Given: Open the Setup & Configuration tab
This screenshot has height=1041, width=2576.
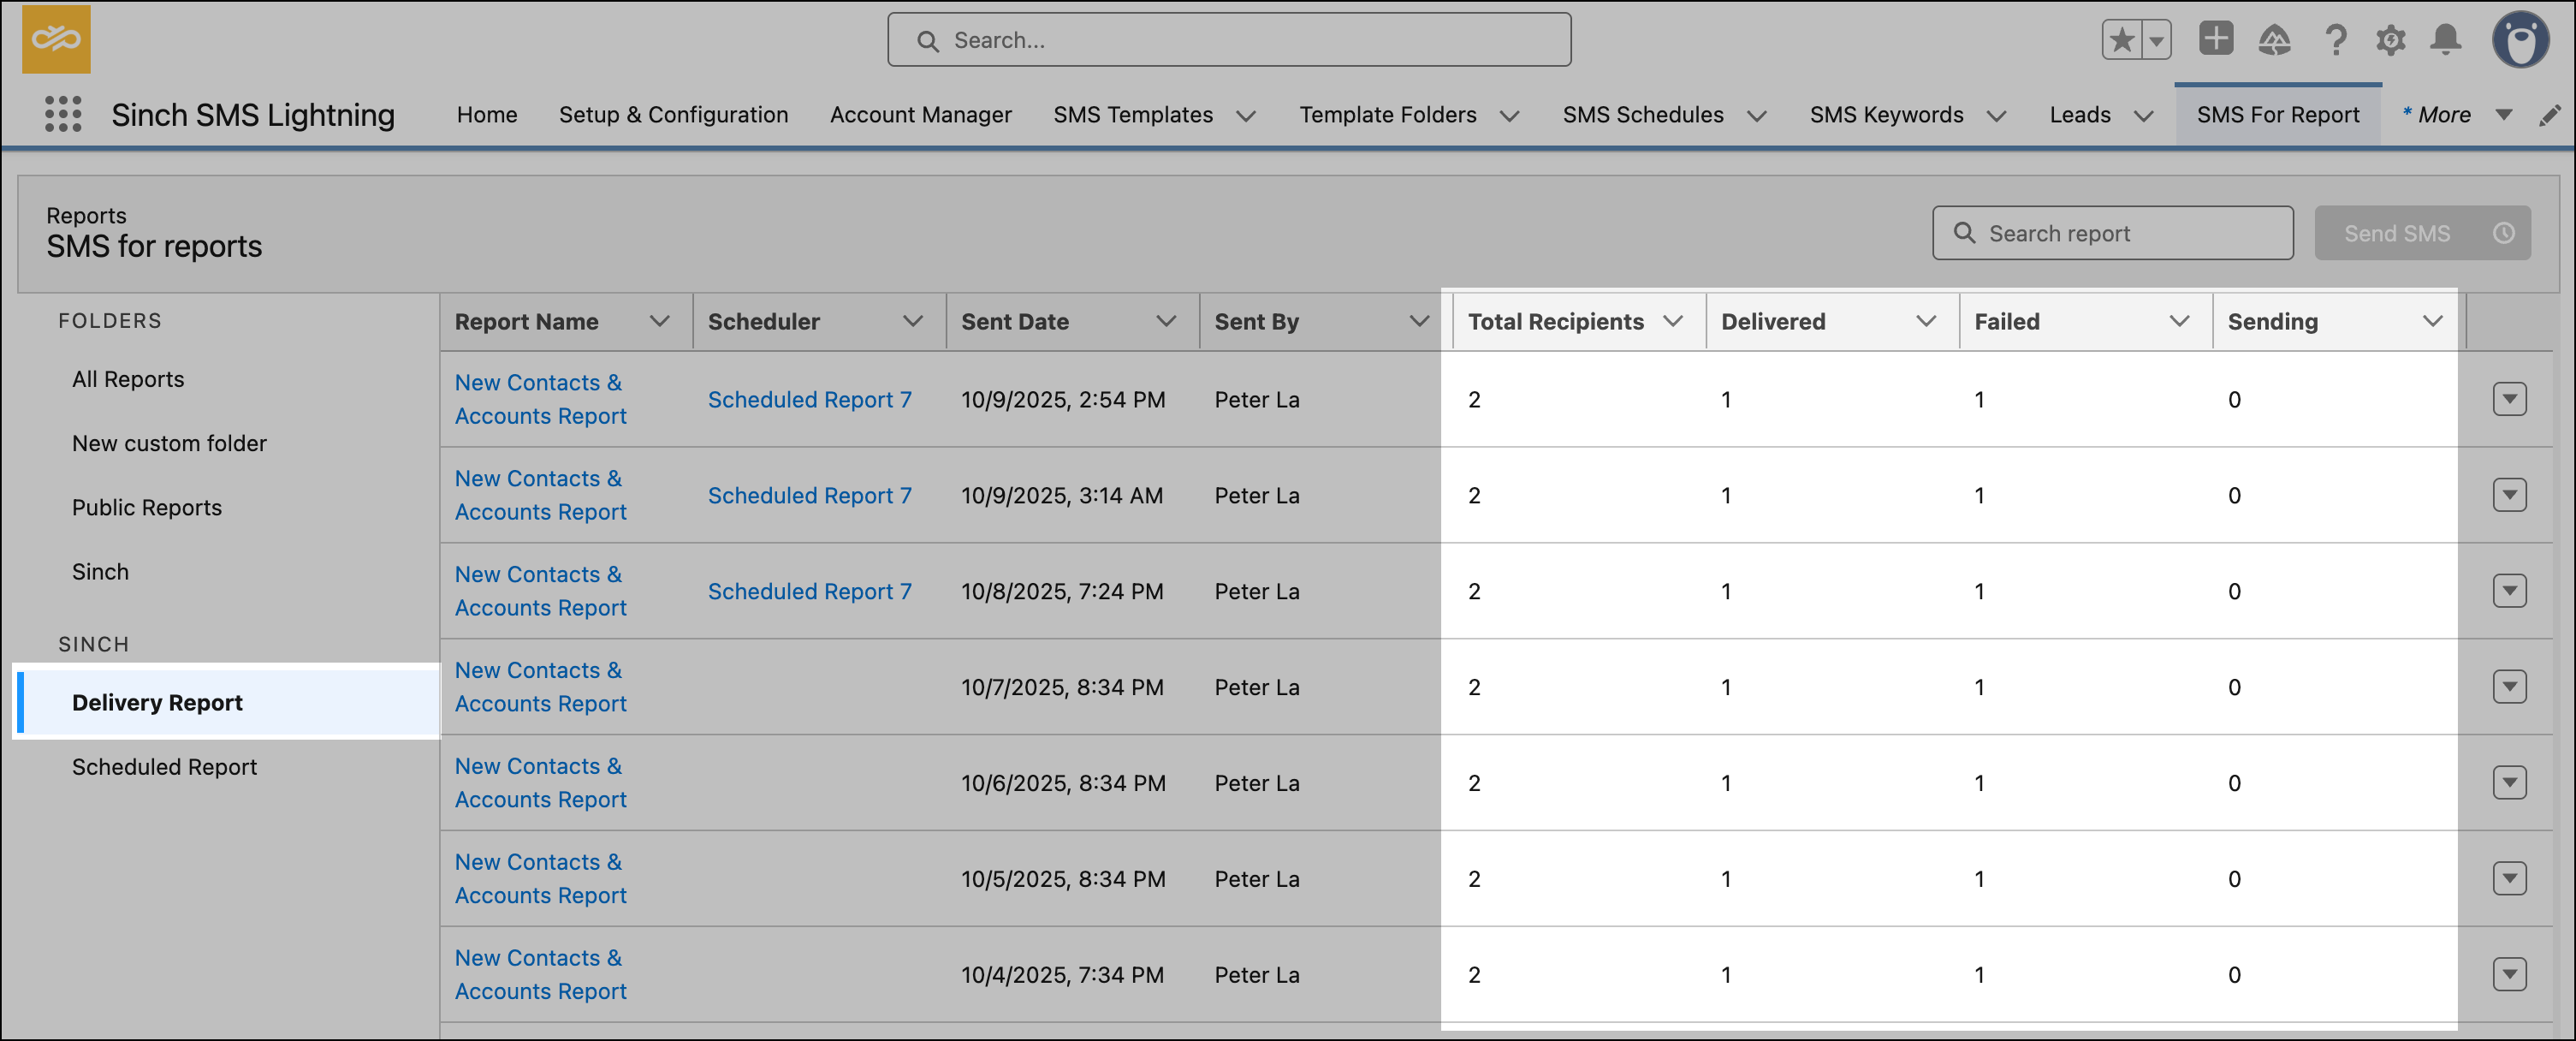Looking at the screenshot, I should coord(673,115).
